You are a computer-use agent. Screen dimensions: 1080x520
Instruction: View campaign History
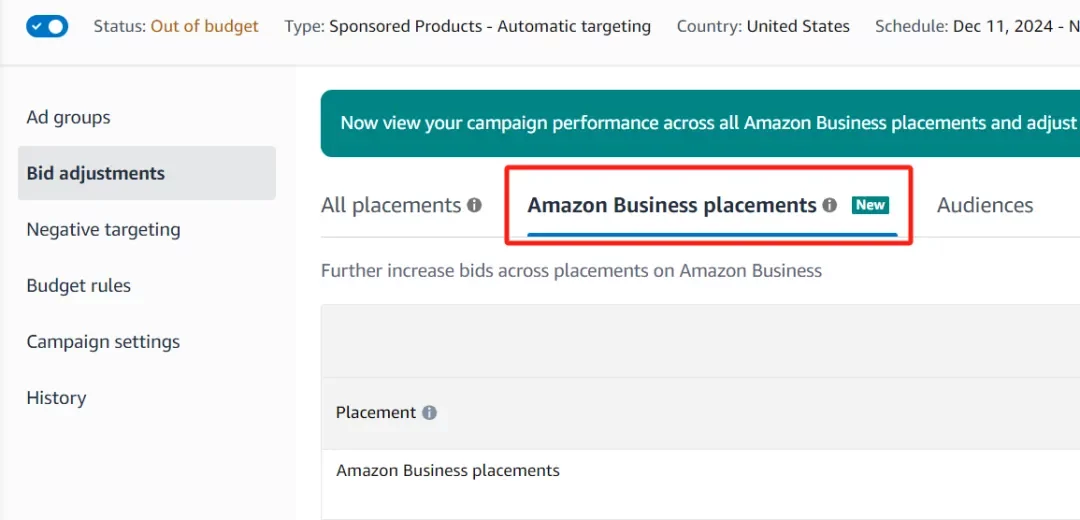click(56, 397)
